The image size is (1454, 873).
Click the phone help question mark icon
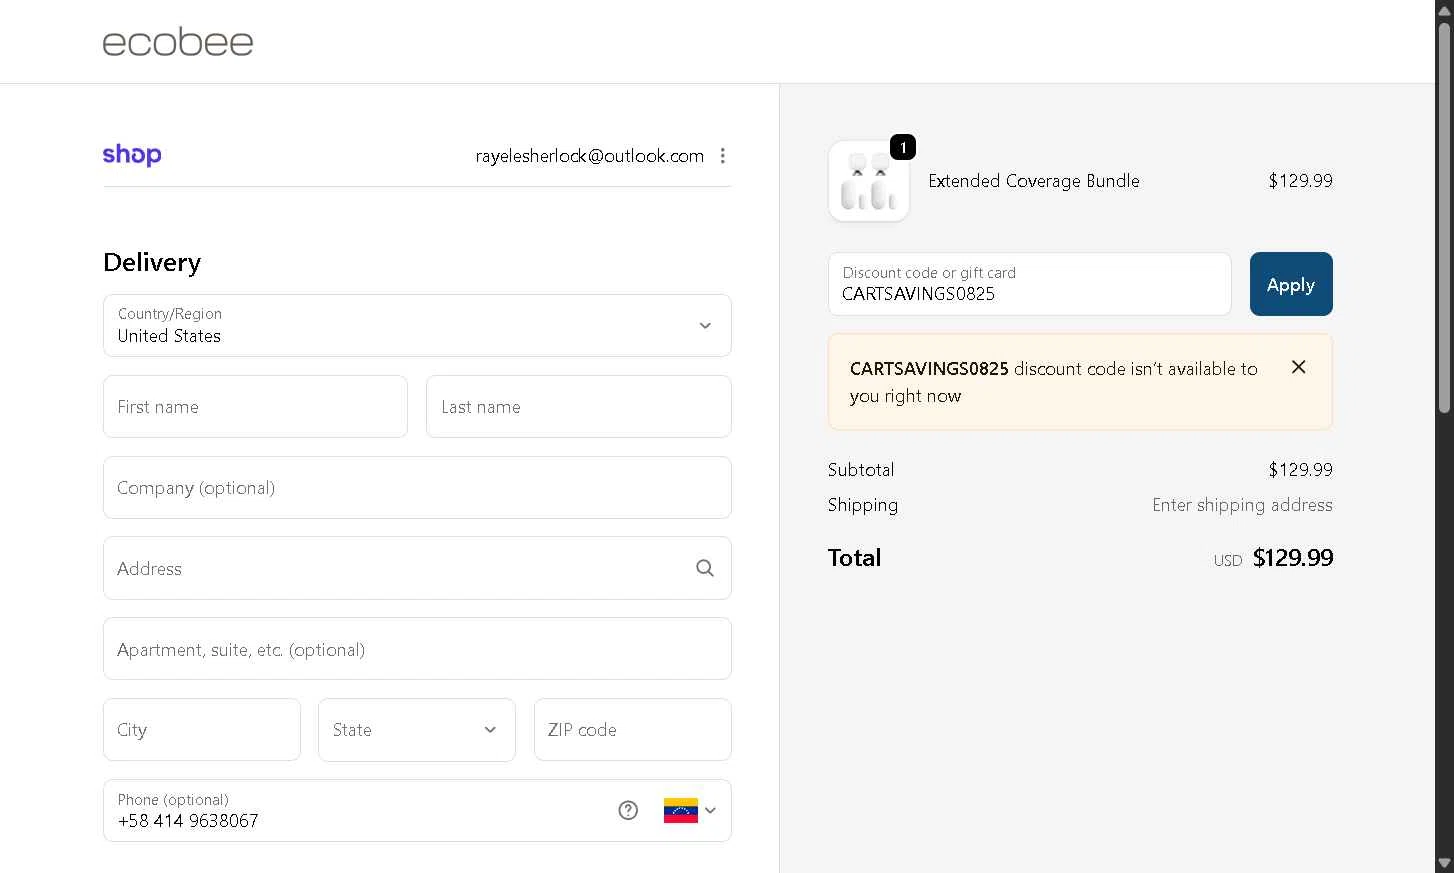628,810
